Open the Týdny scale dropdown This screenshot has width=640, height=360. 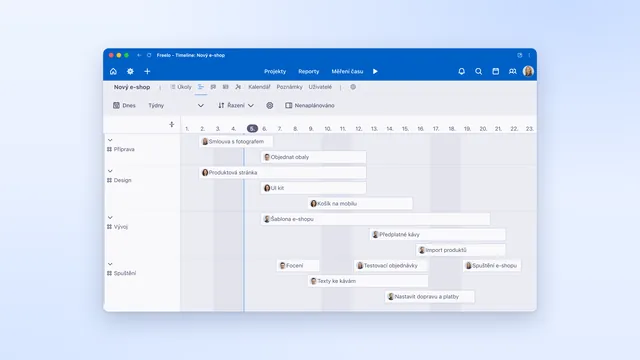click(176, 105)
